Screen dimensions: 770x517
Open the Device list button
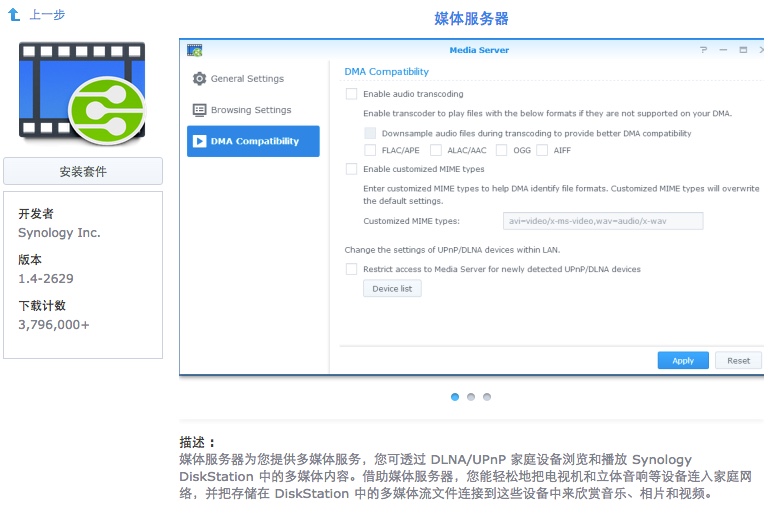pos(392,289)
